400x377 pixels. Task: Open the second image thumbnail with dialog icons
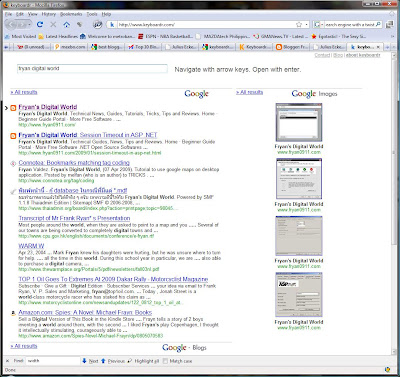tap(299, 179)
